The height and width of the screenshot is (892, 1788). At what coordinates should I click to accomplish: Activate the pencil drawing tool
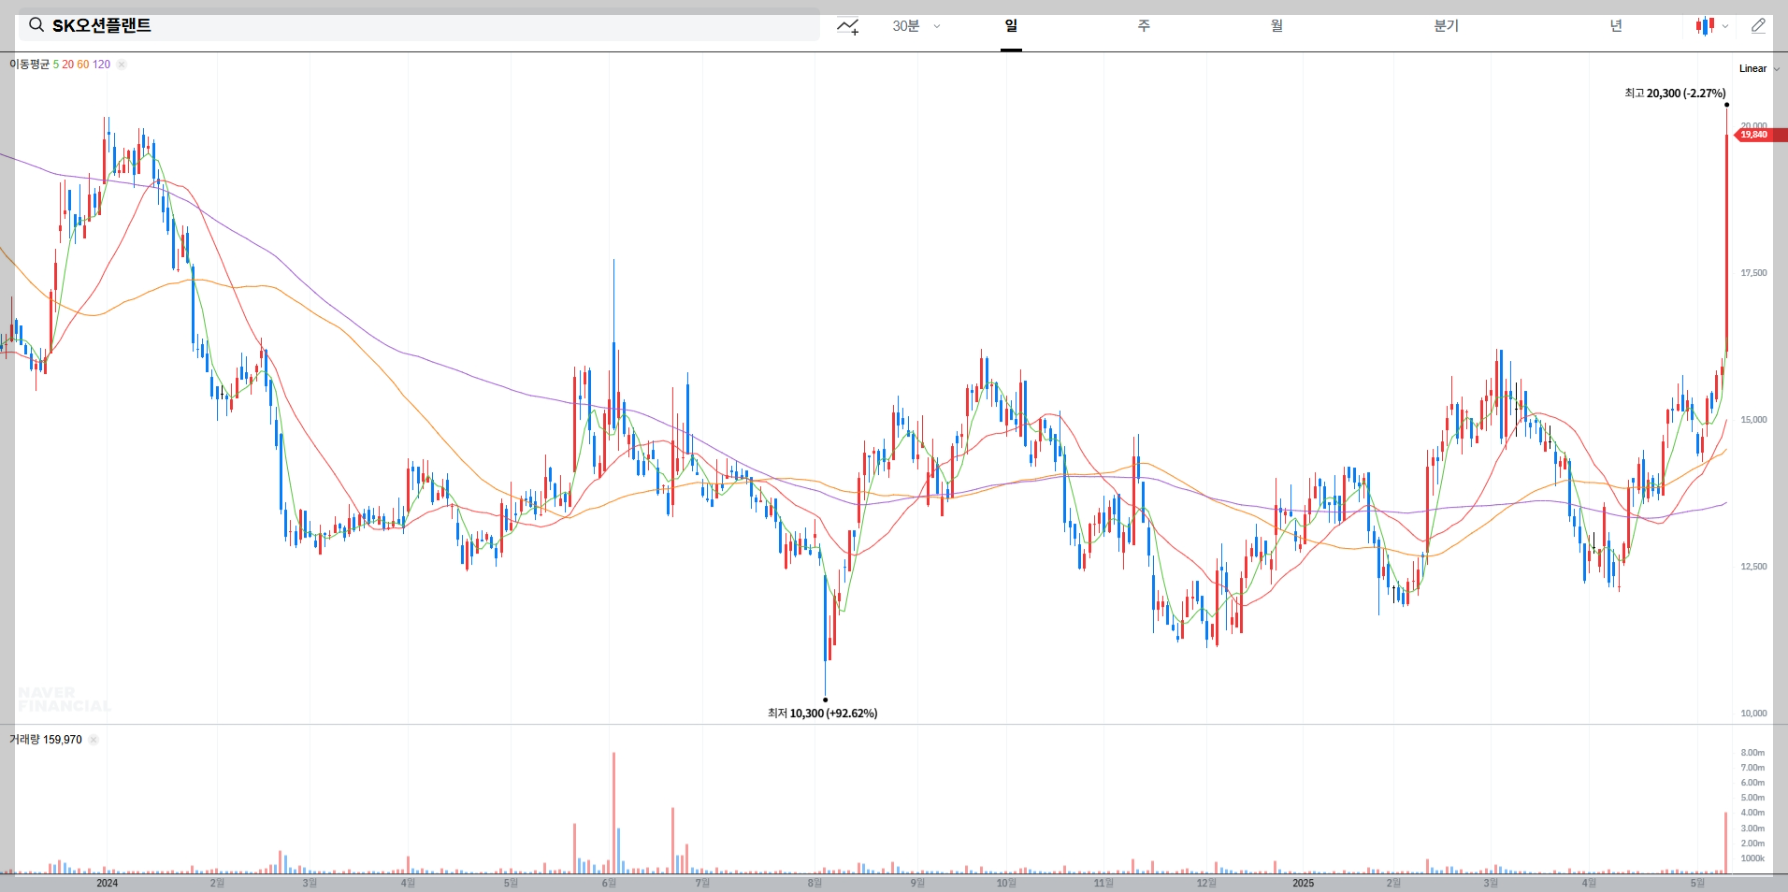[x=1759, y=26]
